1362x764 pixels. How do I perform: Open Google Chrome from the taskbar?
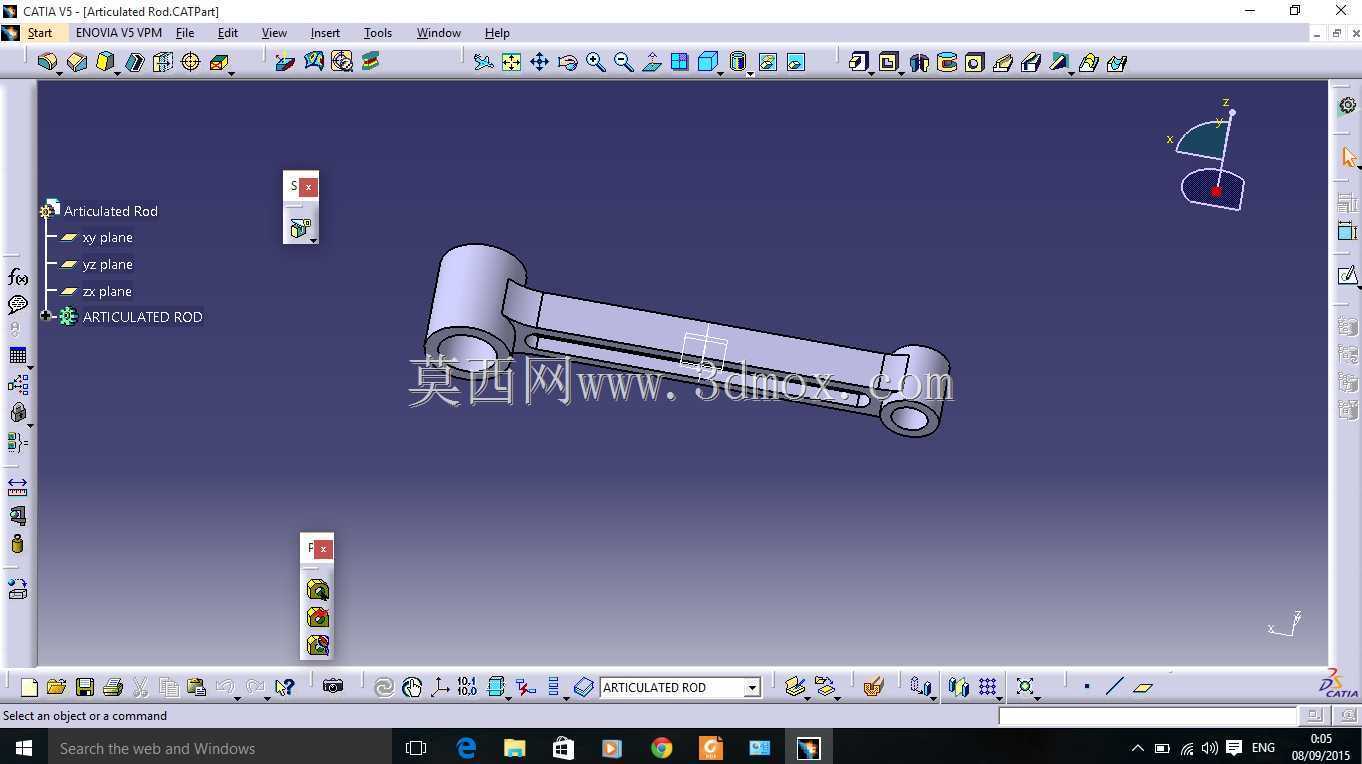[661, 748]
